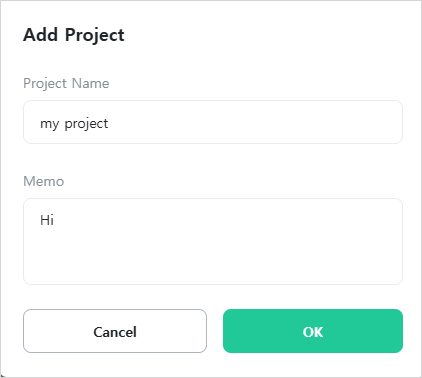The image size is (422, 378).
Task: Click the "Project Name" field label
Action: tap(66, 83)
